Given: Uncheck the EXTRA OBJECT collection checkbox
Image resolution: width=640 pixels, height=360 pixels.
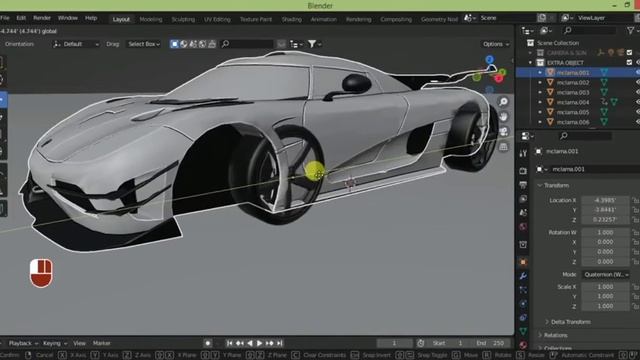Looking at the screenshot, I should [x=629, y=62].
